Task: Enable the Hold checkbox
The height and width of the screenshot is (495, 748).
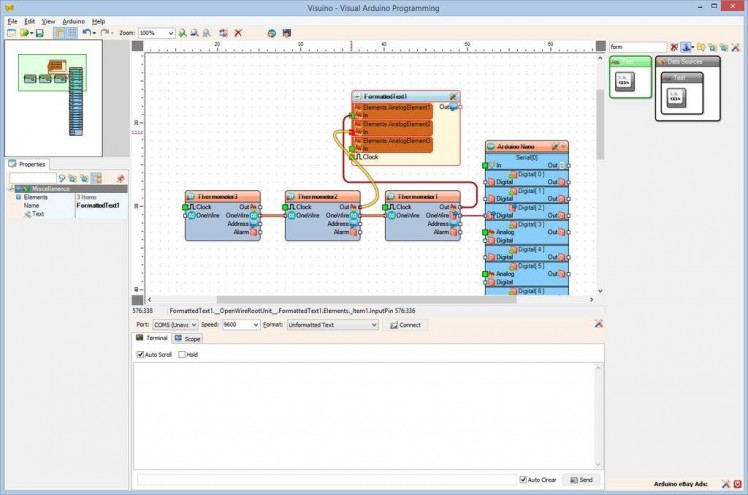Action: pyautogui.click(x=181, y=354)
